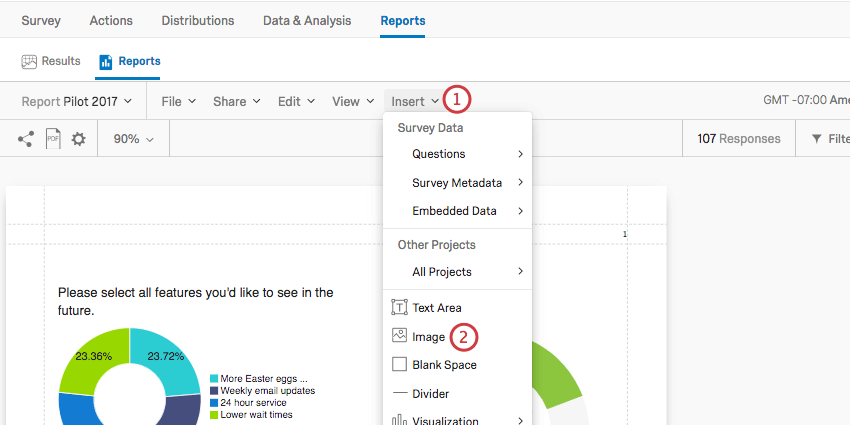Click the Reports sub-tab icon
The width and height of the screenshot is (850, 425).
tap(106, 62)
